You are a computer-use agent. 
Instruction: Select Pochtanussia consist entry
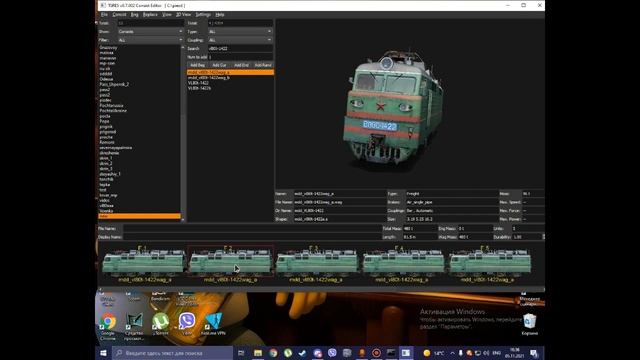coord(111,105)
